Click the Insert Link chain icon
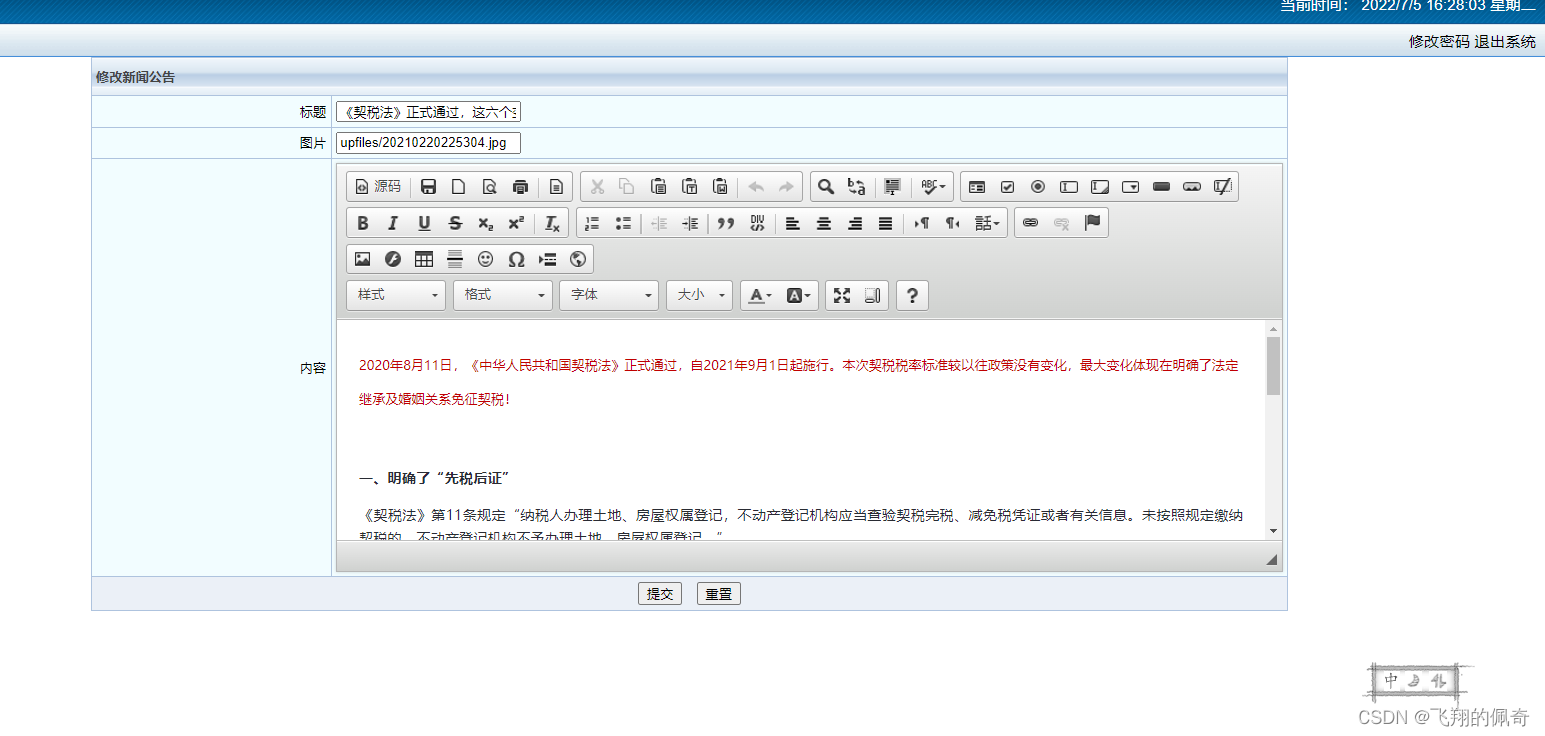This screenshot has width=1545, height=736. (1030, 223)
